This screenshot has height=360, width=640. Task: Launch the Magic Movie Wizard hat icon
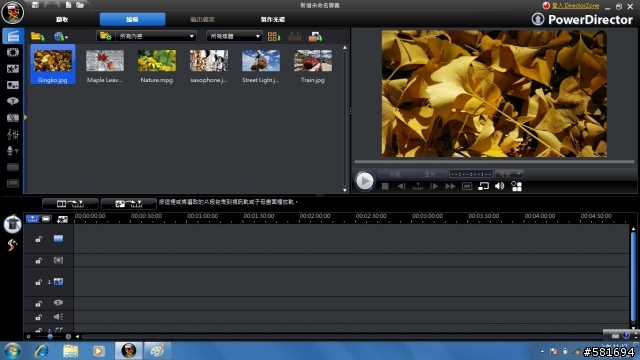(x=13, y=224)
